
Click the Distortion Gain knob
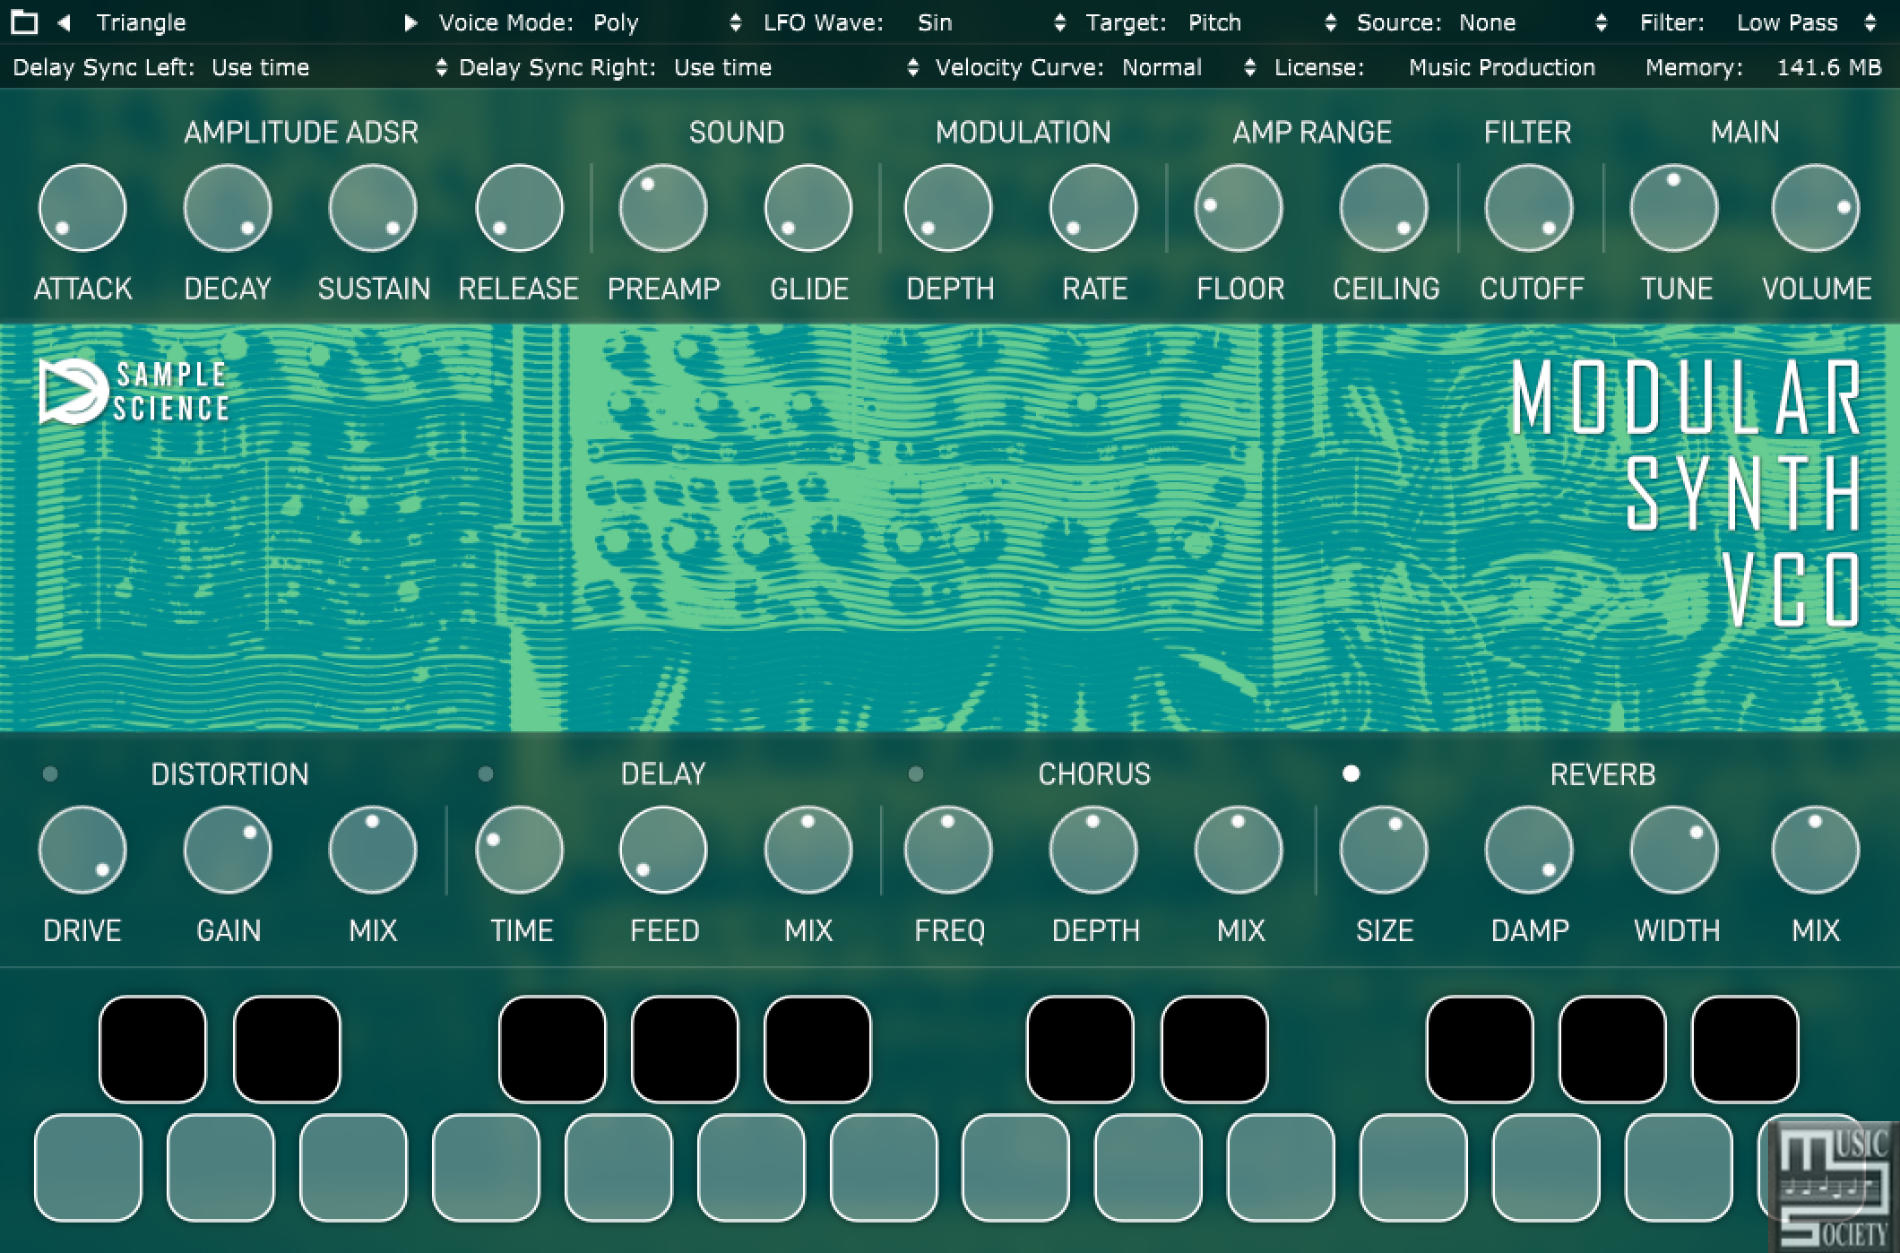pos(227,850)
